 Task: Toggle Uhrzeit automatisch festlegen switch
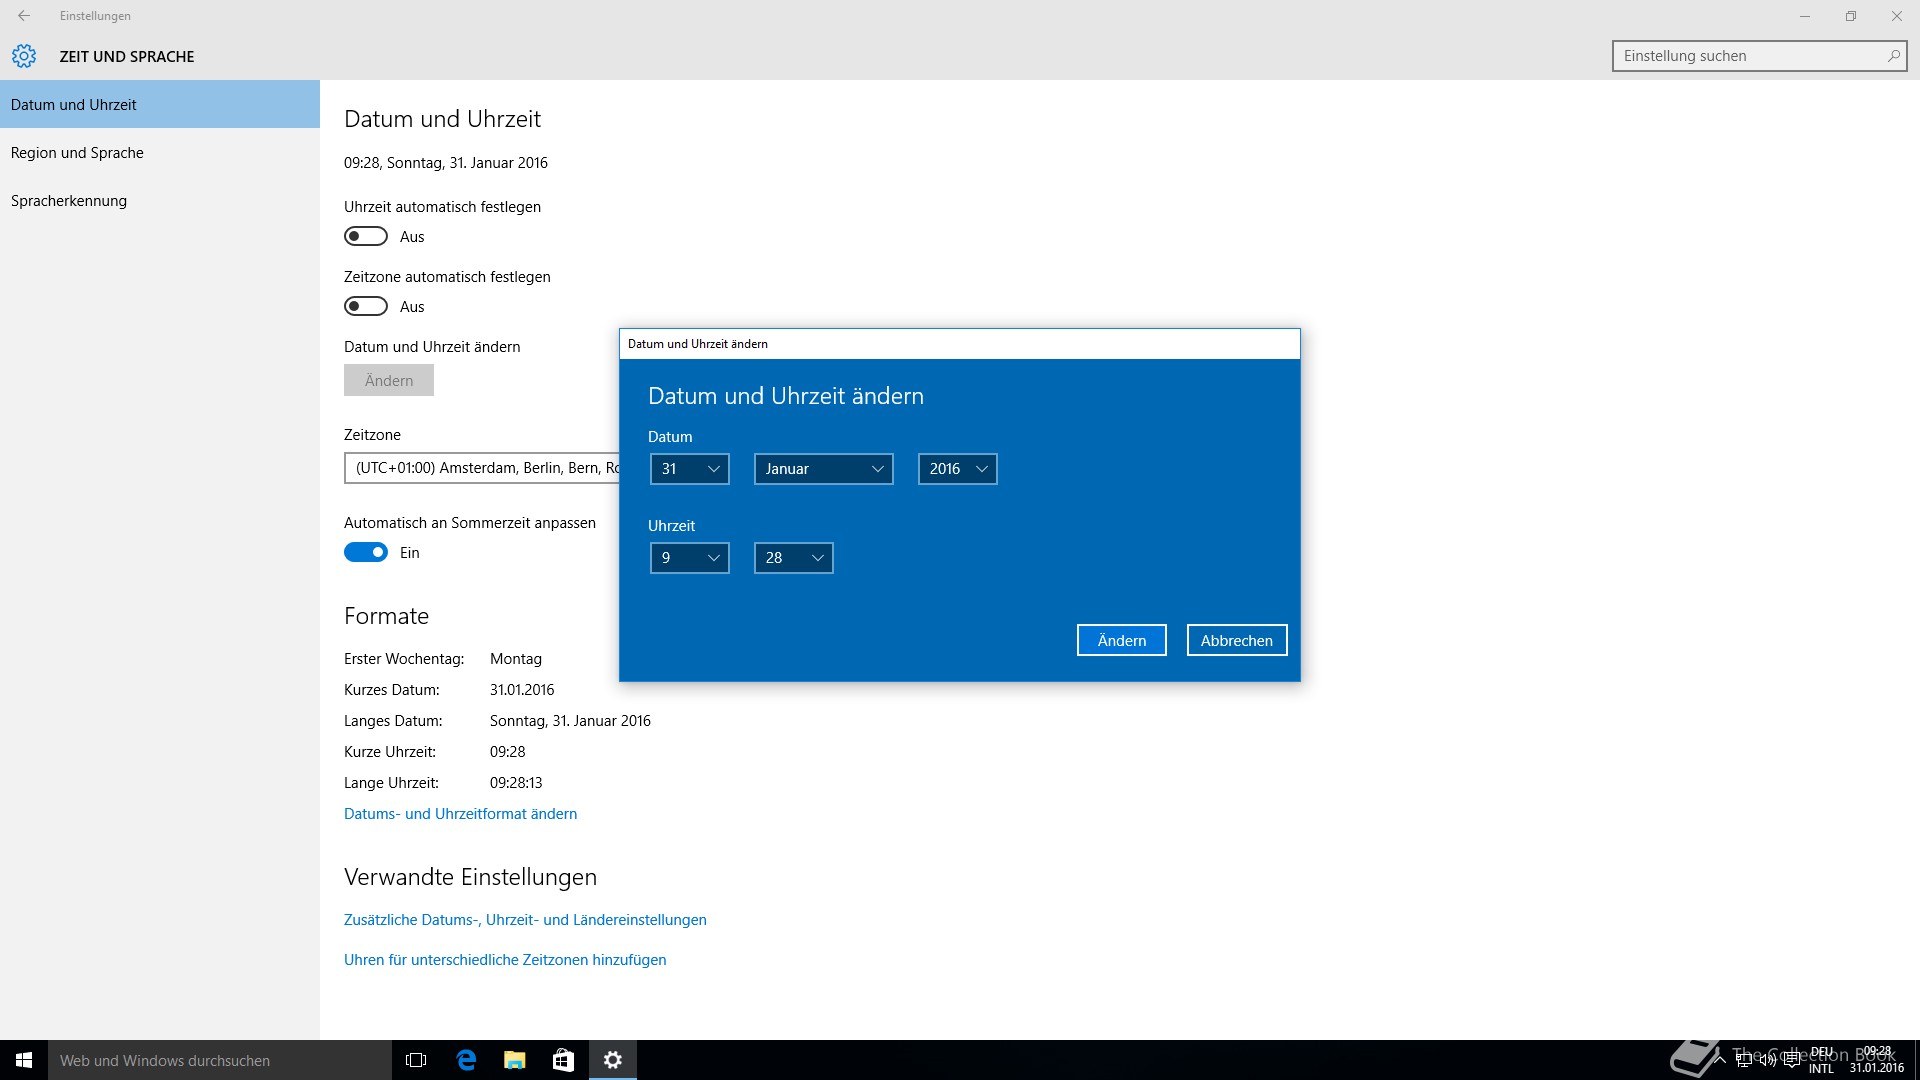[x=366, y=236]
